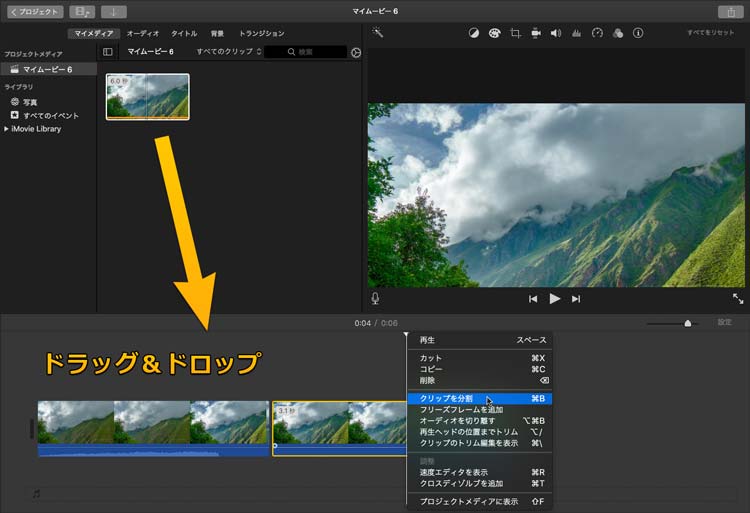Click the share export icon
Viewport: 750px width, 513px height.
730,12
